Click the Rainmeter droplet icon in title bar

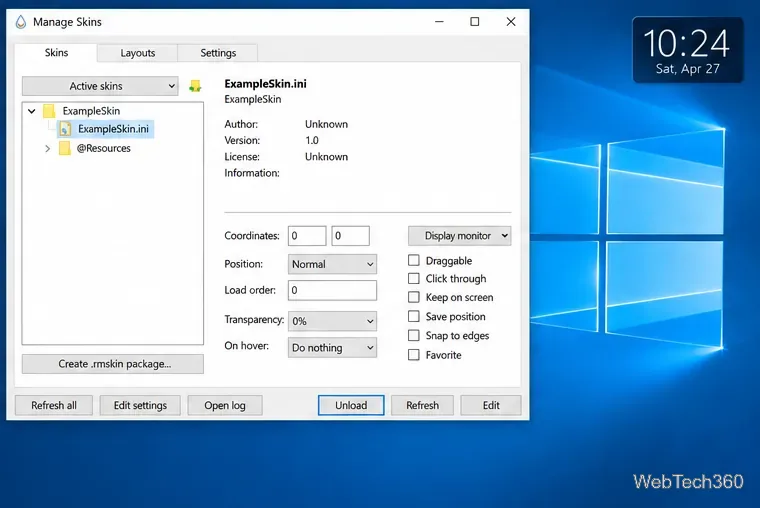20,22
